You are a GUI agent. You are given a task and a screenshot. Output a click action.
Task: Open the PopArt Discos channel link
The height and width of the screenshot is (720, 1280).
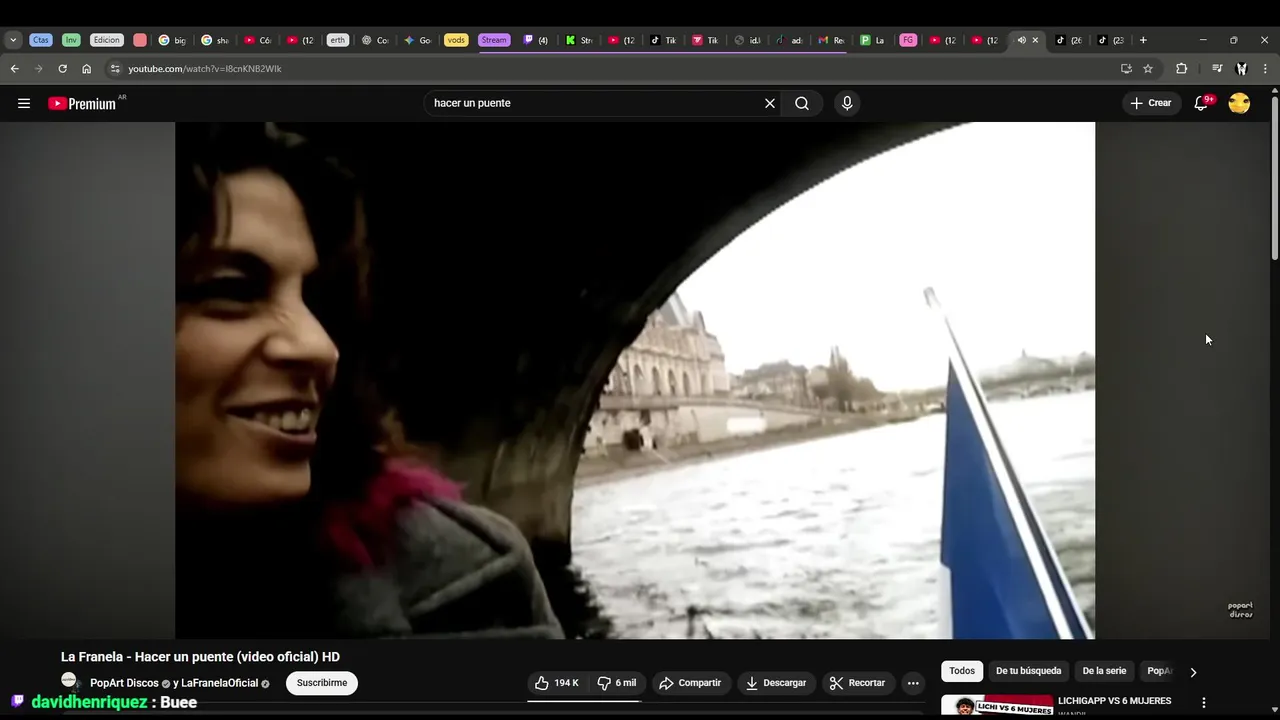[124, 683]
